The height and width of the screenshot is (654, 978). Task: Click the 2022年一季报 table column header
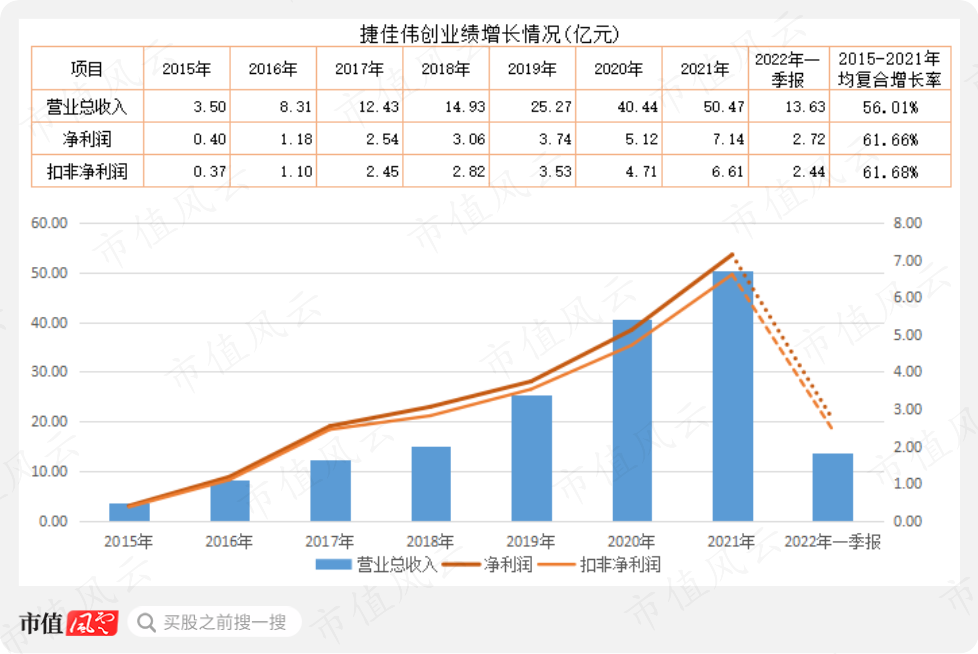click(x=788, y=69)
